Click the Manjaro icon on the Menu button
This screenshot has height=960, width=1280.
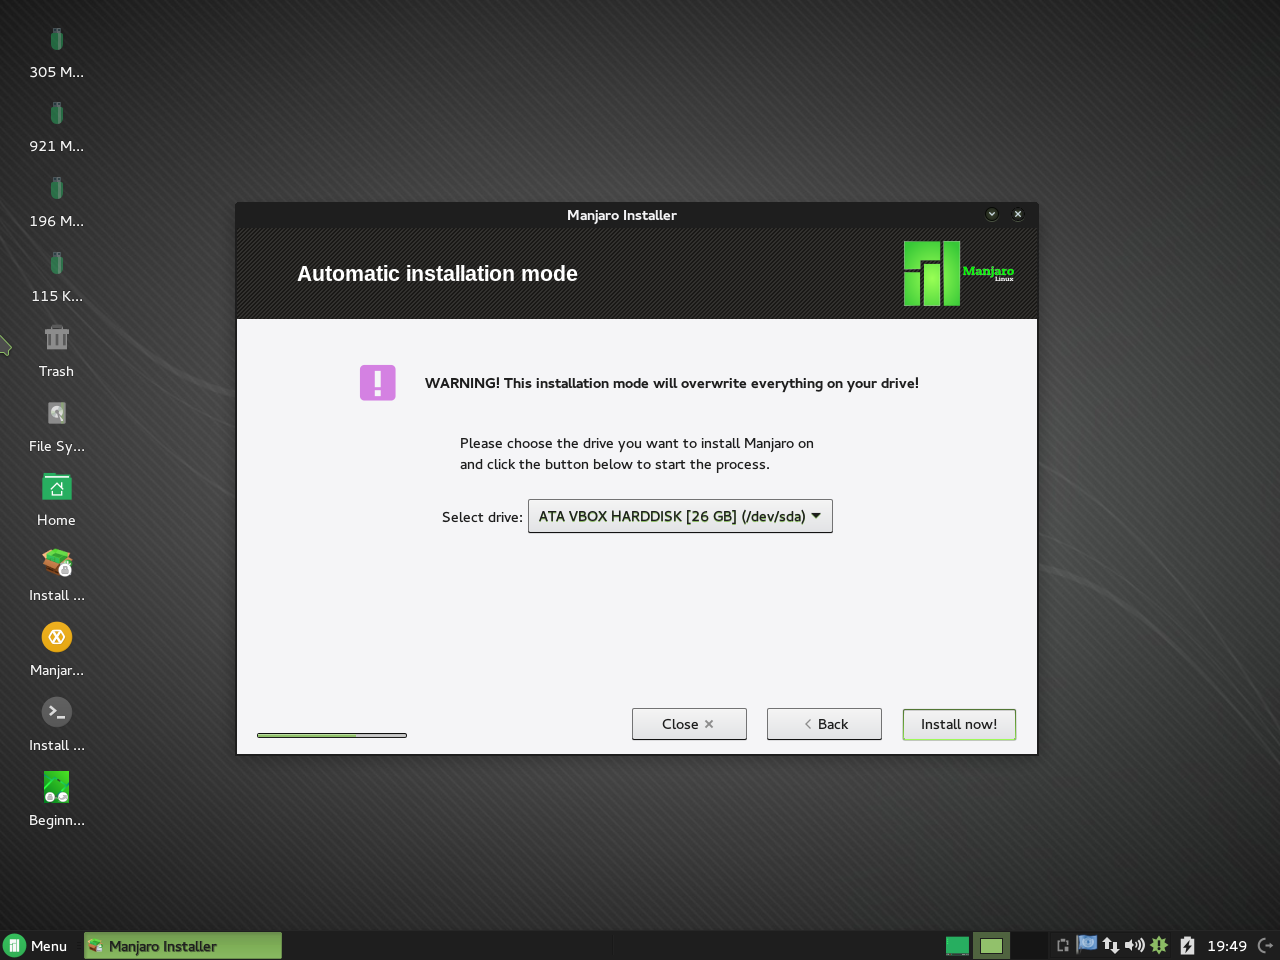point(14,946)
